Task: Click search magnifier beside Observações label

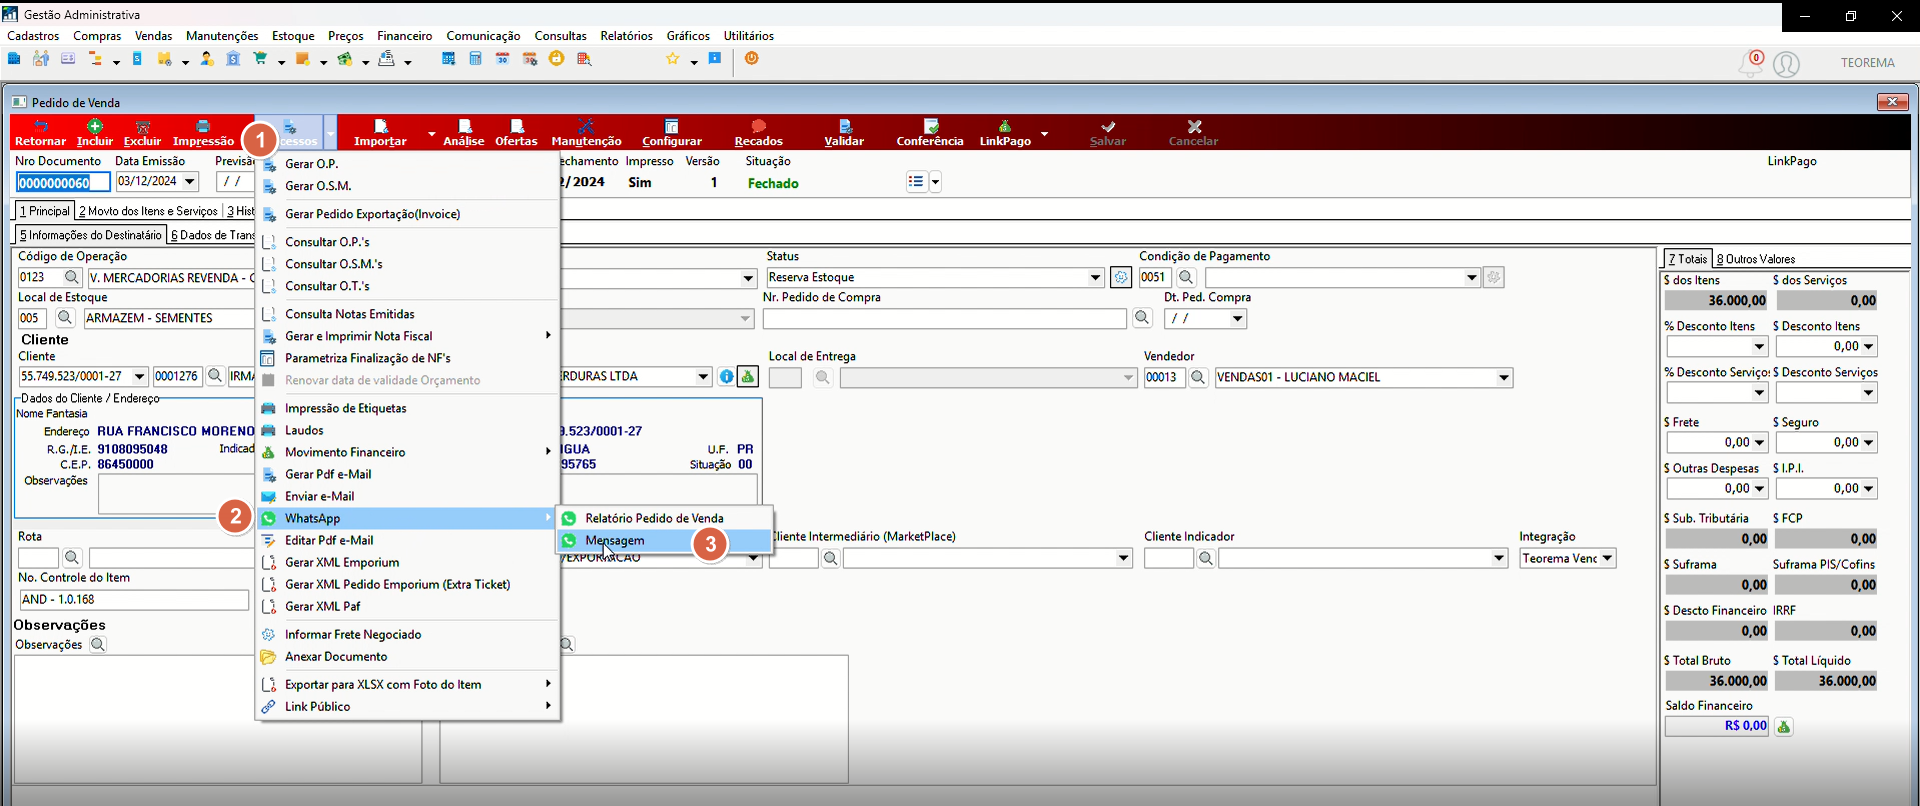Action: click(x=98, y=645)
